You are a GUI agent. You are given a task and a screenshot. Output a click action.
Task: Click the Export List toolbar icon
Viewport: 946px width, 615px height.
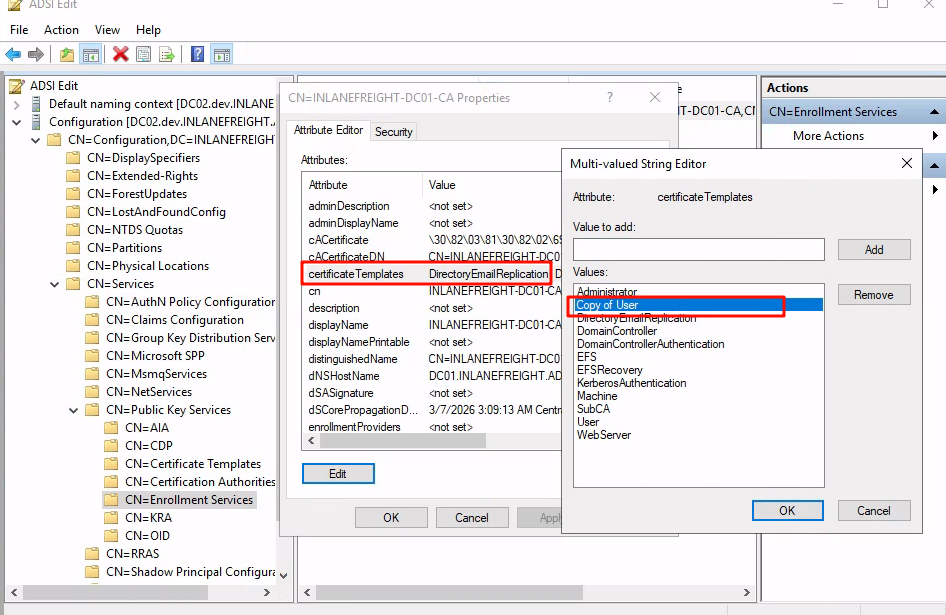(167, 54)
